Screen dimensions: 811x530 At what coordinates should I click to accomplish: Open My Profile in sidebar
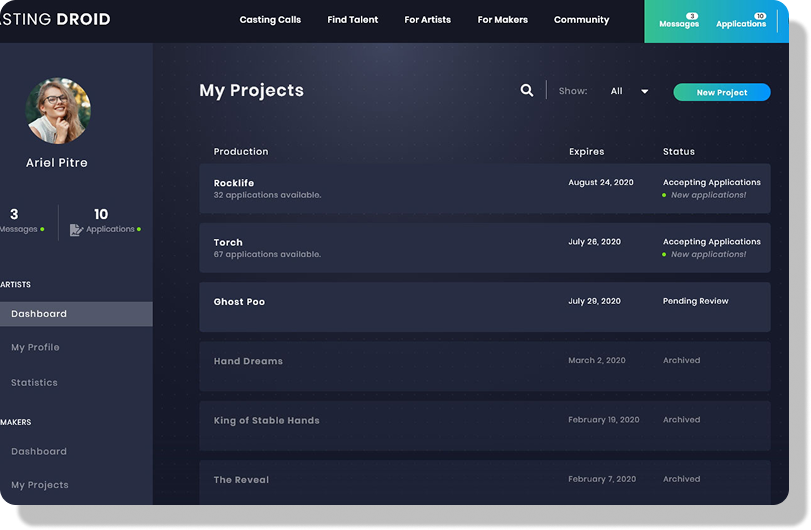tap(35, 347)
